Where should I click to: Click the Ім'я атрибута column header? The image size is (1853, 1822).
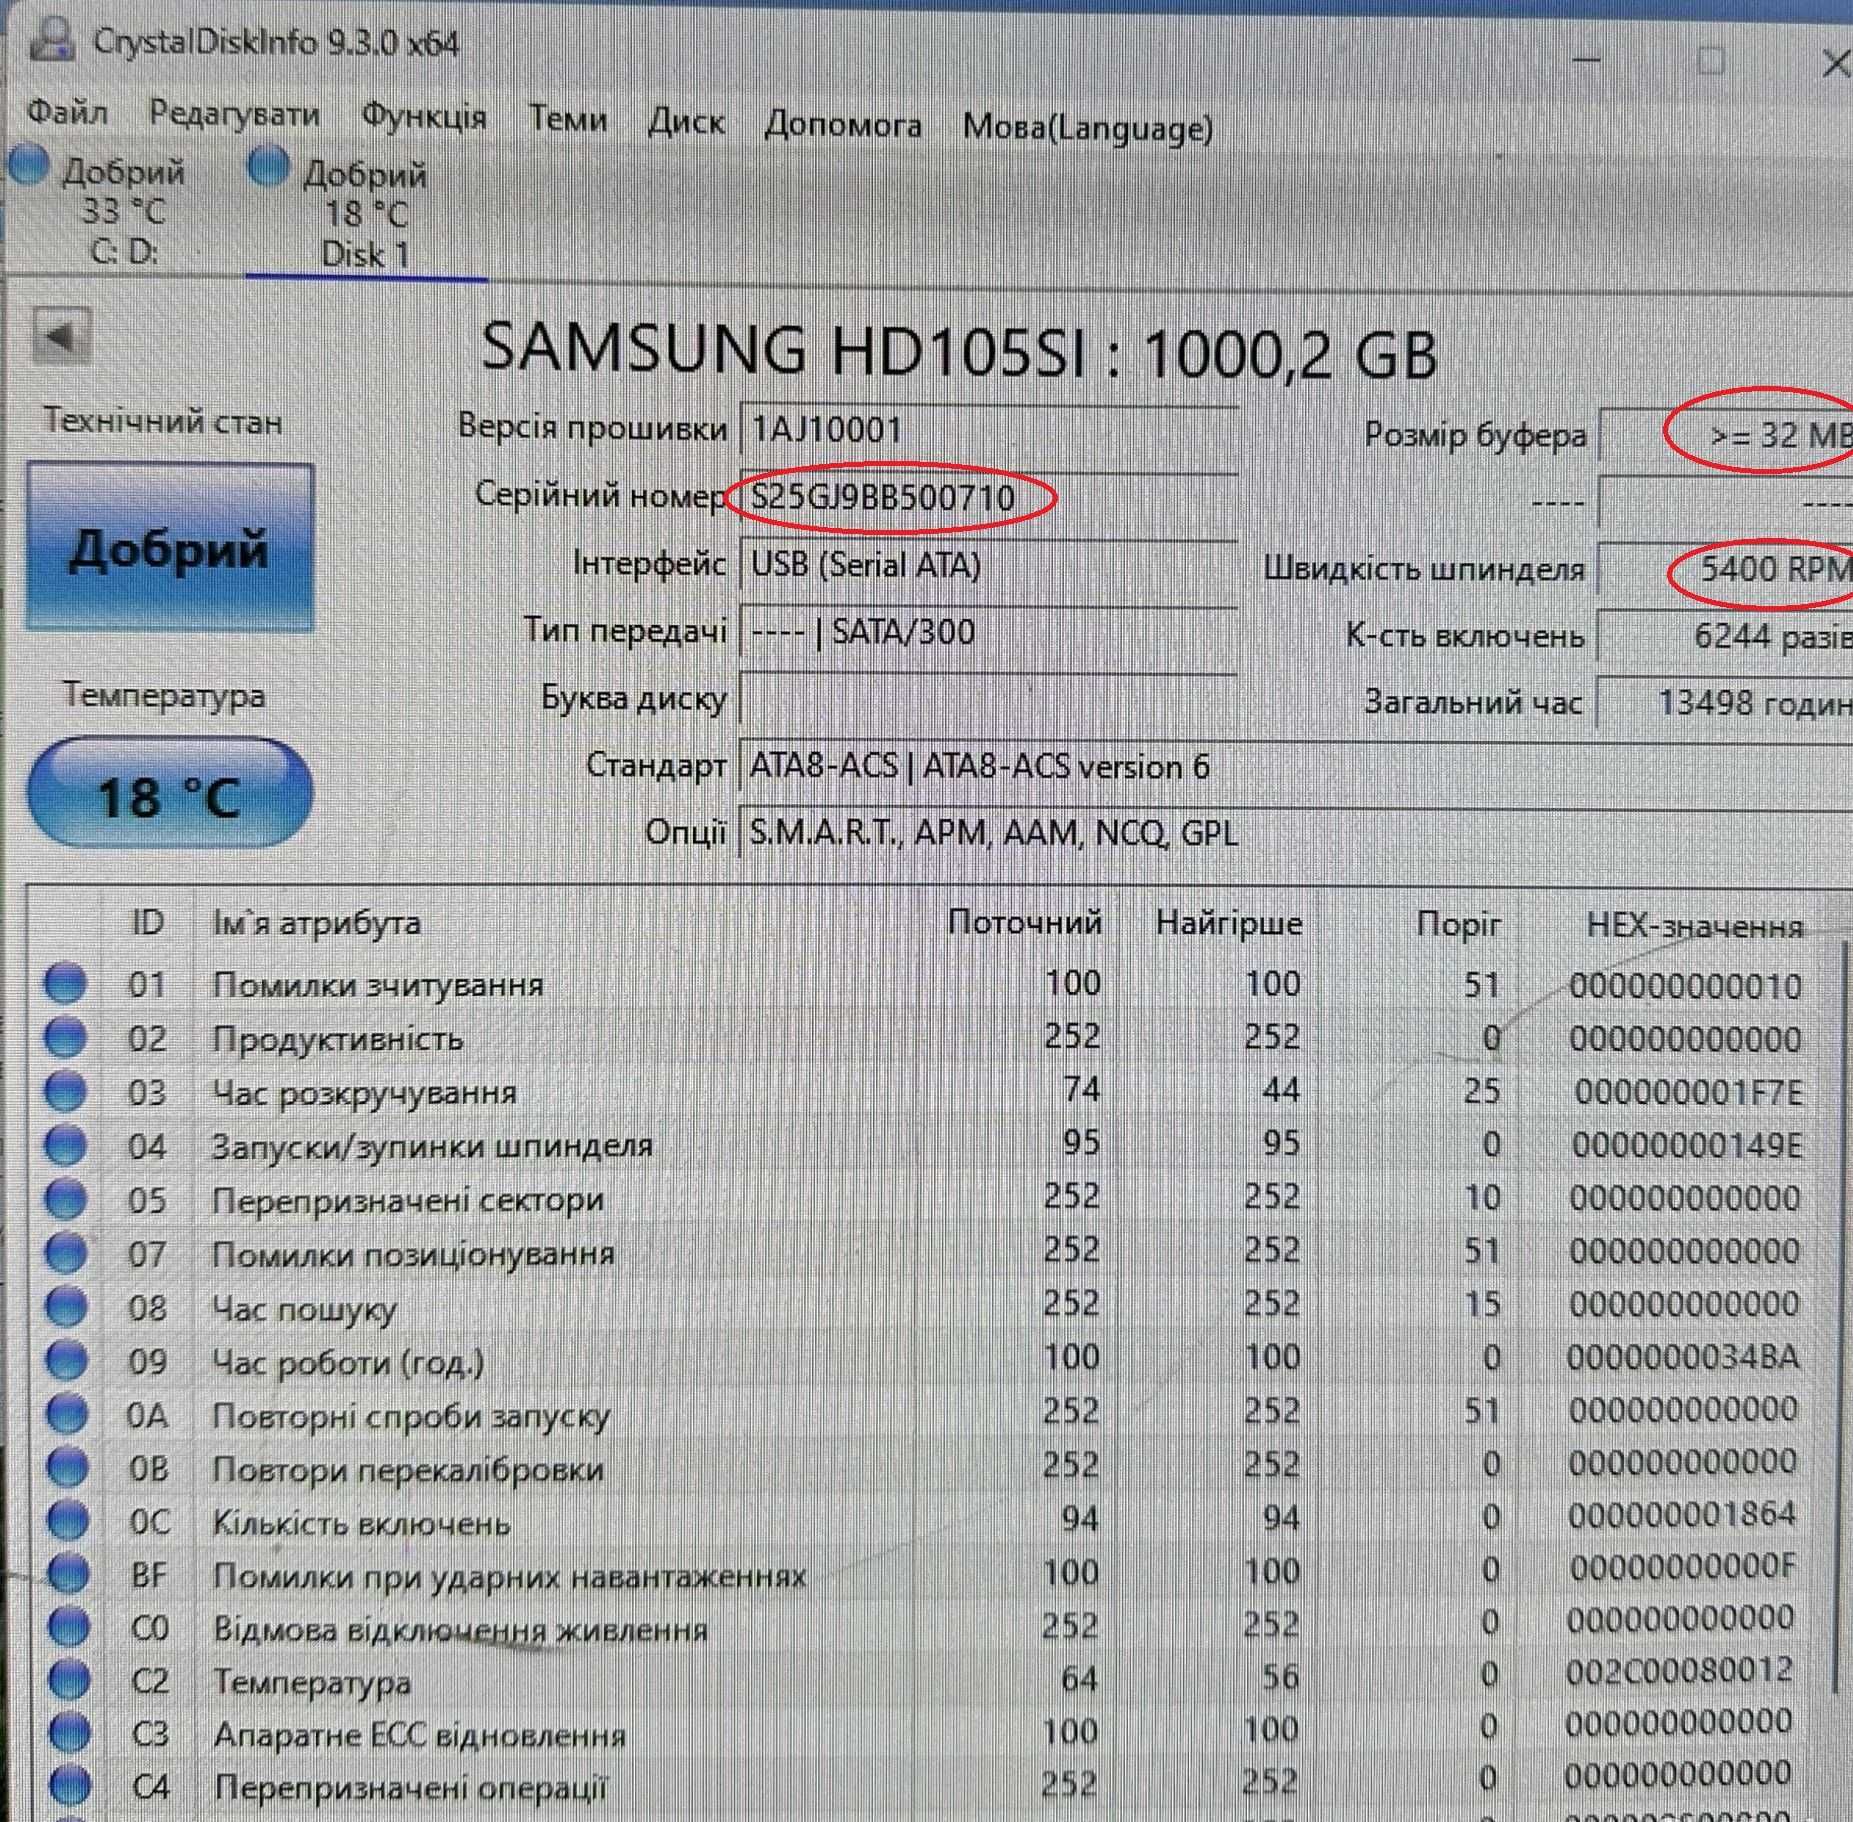pos(316,923)
